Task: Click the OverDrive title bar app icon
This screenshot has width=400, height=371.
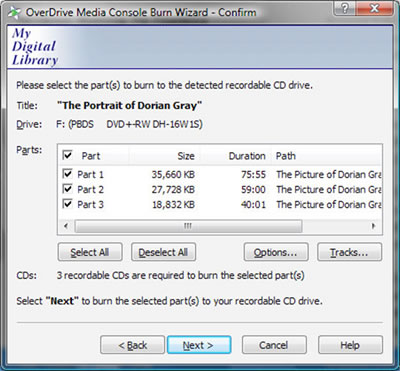Action: tap(14, 12)
